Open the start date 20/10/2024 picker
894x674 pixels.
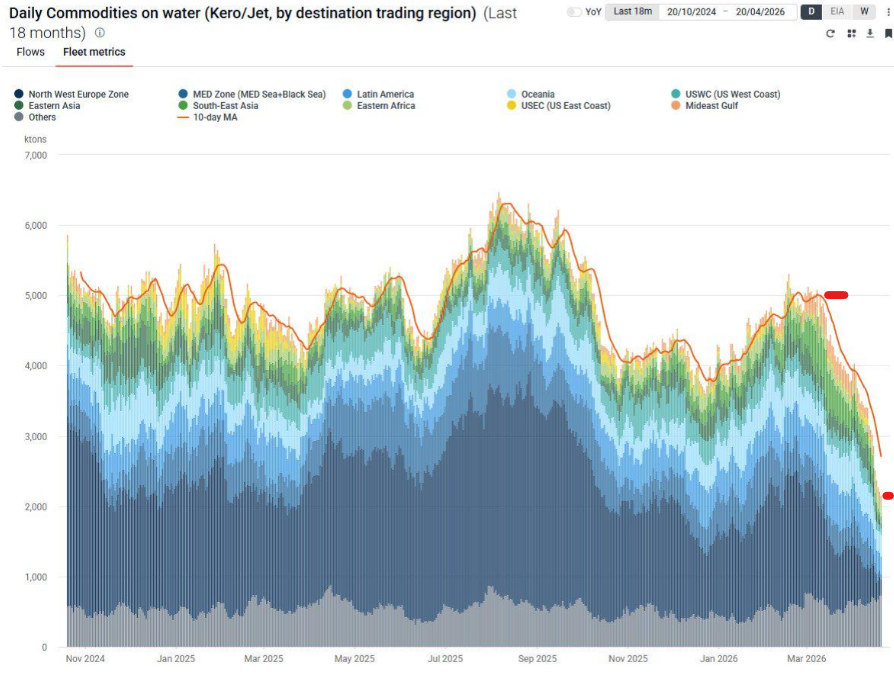pyautogui.click(x=691, y=12)
